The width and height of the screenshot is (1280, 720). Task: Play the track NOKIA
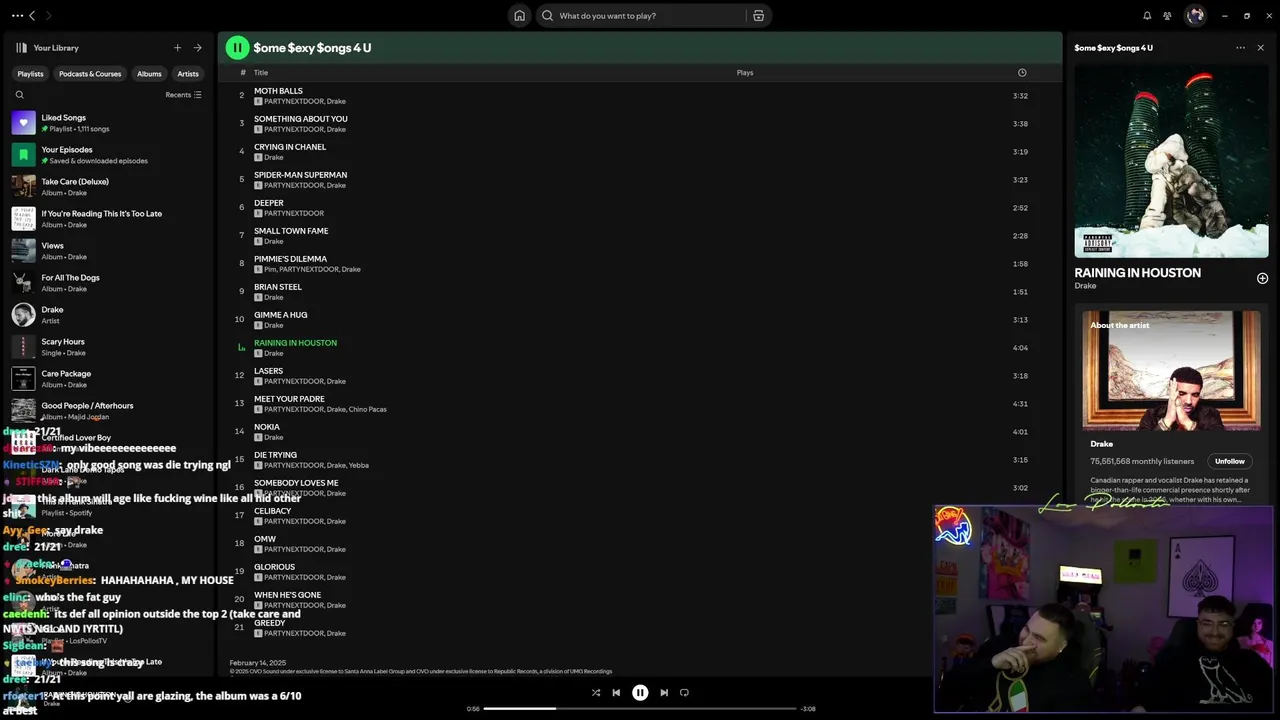tap(640, 432)
